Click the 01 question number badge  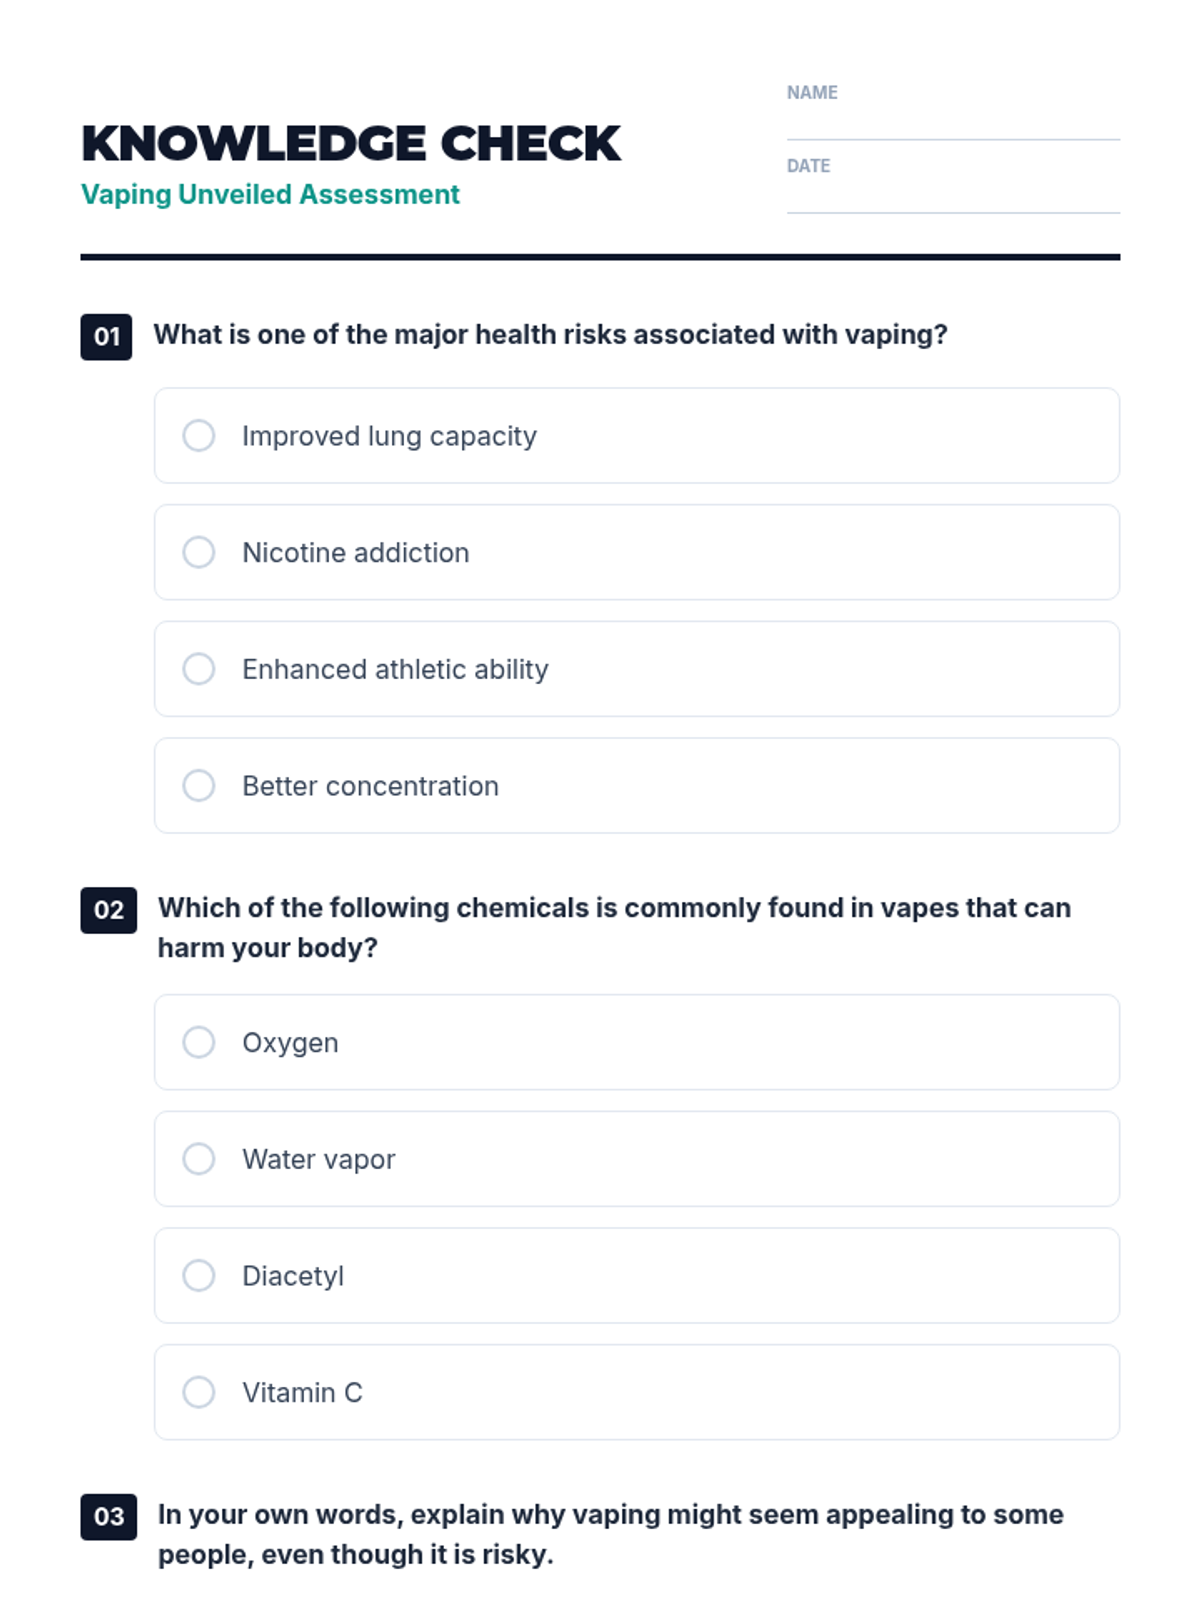(106, 336)
